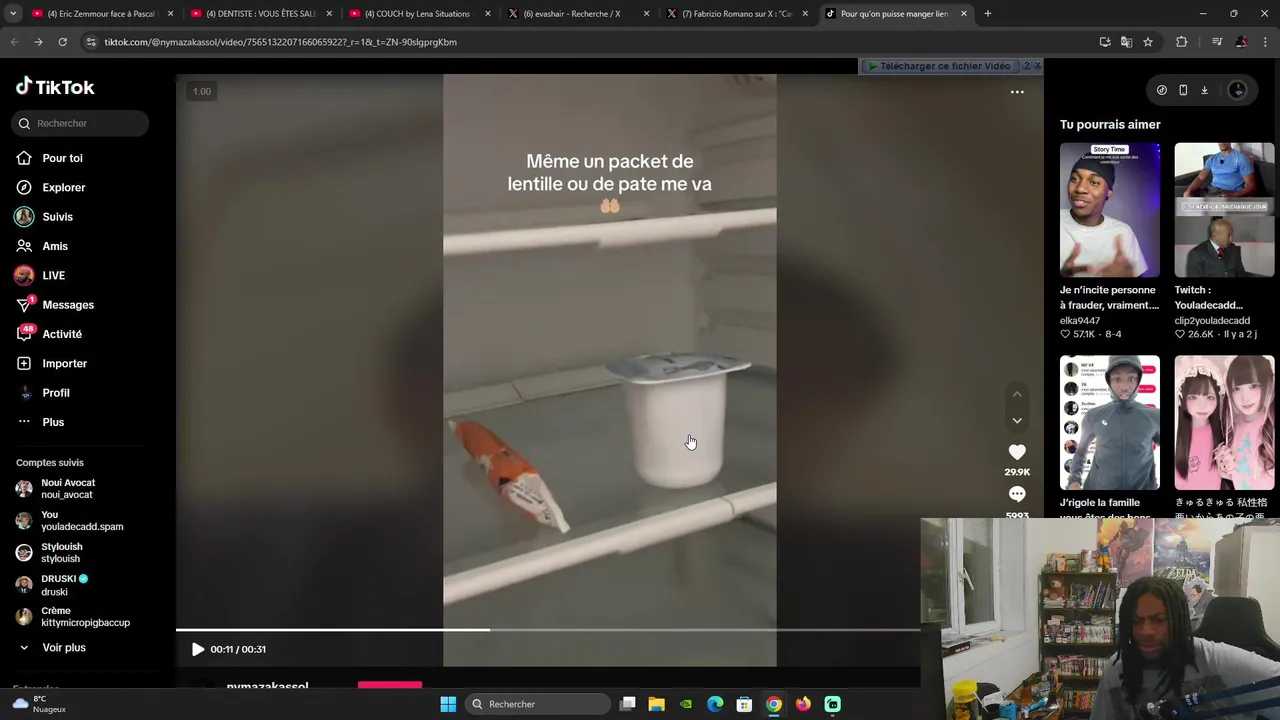Open the Chrome extensions puzzle icon
Viewport: 1280px width, 720px height.
click(x=1181, y=42)
